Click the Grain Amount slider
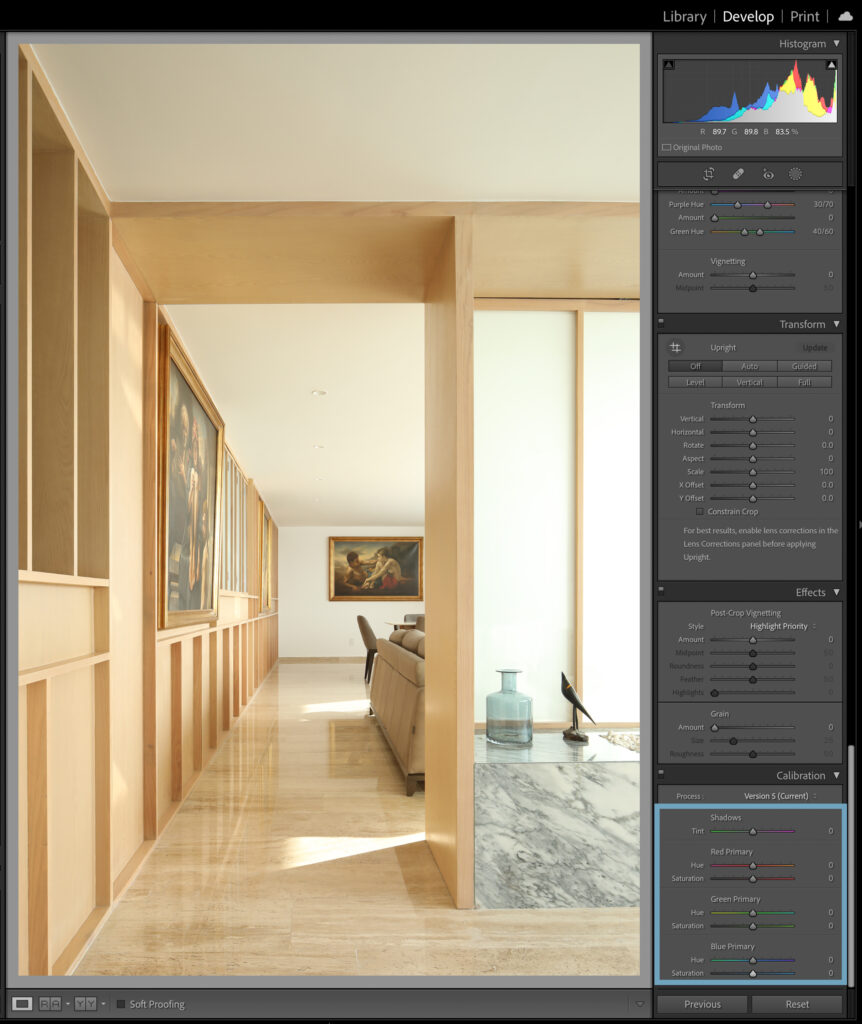 [752, 727]
